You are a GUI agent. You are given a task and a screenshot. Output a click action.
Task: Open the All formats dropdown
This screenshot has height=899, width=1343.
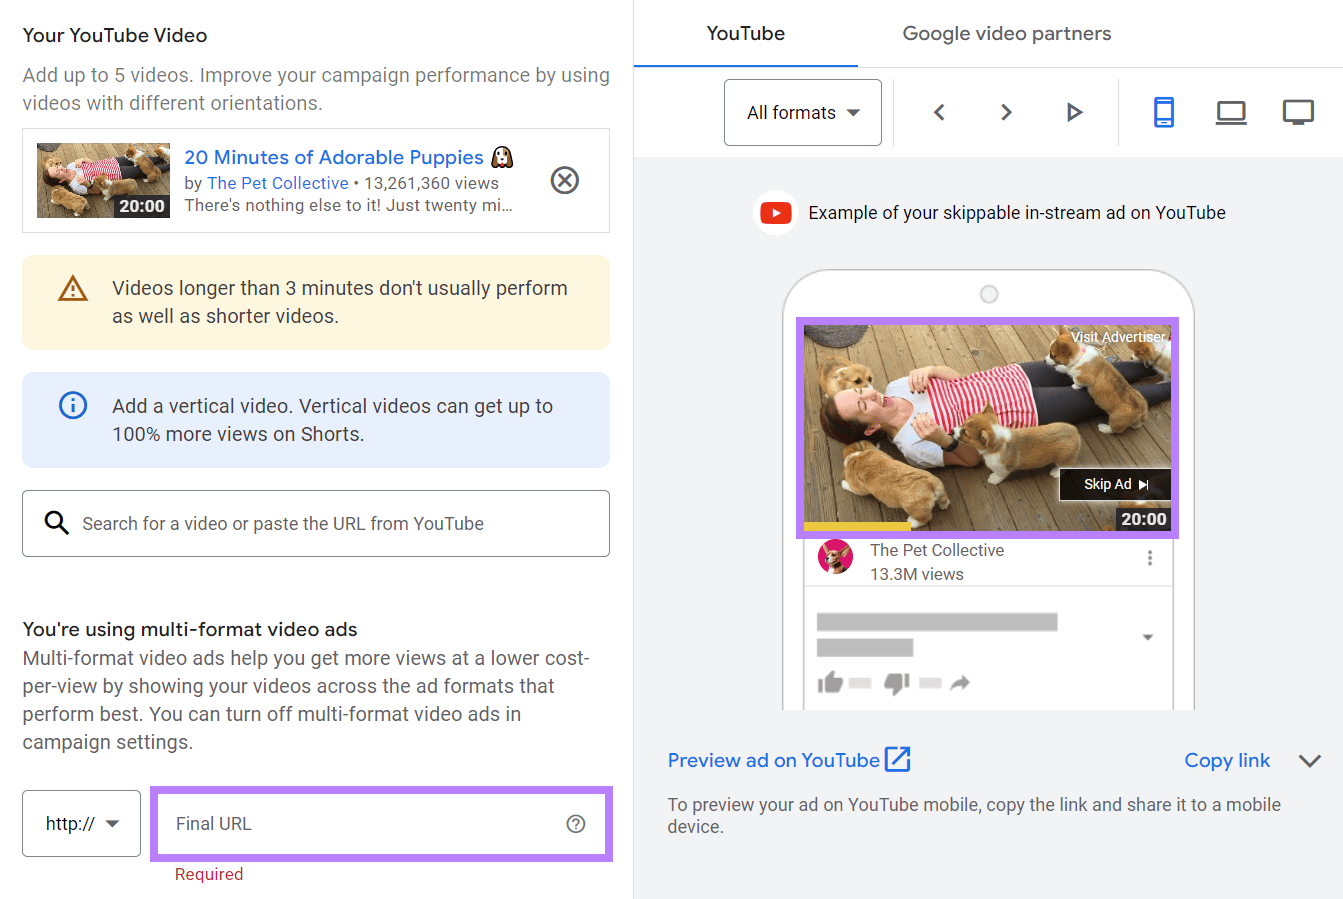pos(802,112)
